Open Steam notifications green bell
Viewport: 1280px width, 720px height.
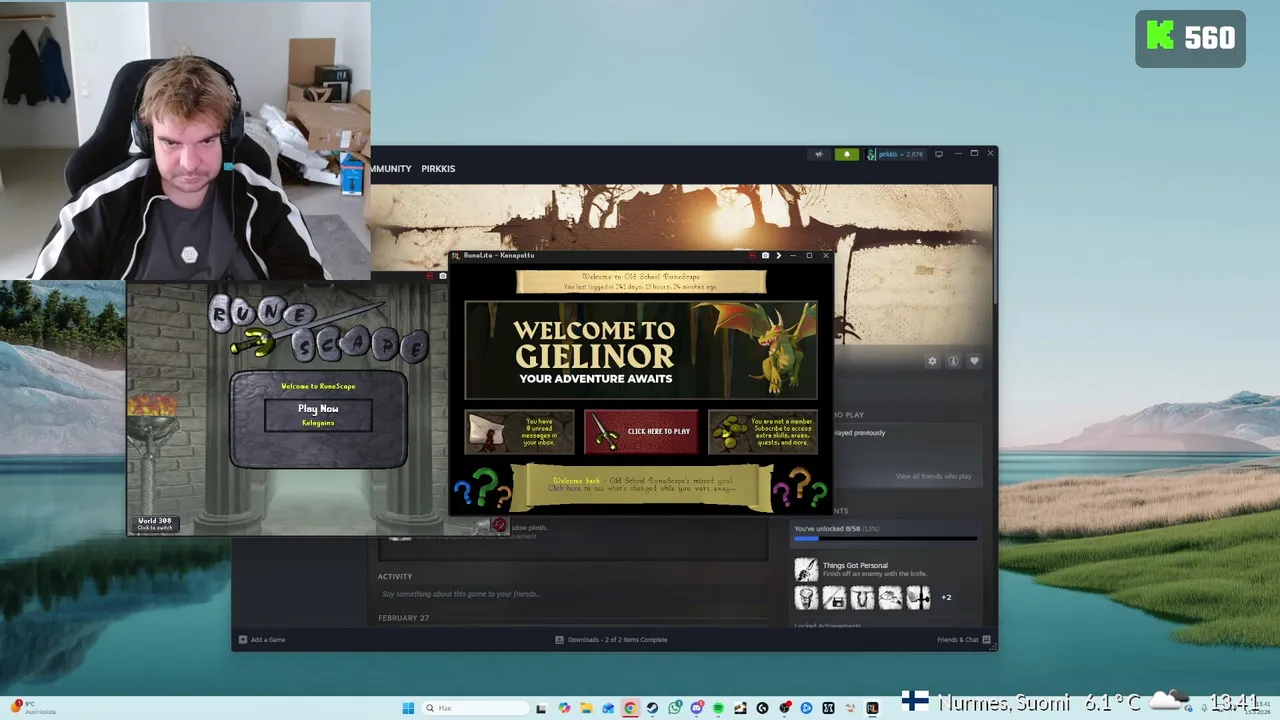coord(846,154)
